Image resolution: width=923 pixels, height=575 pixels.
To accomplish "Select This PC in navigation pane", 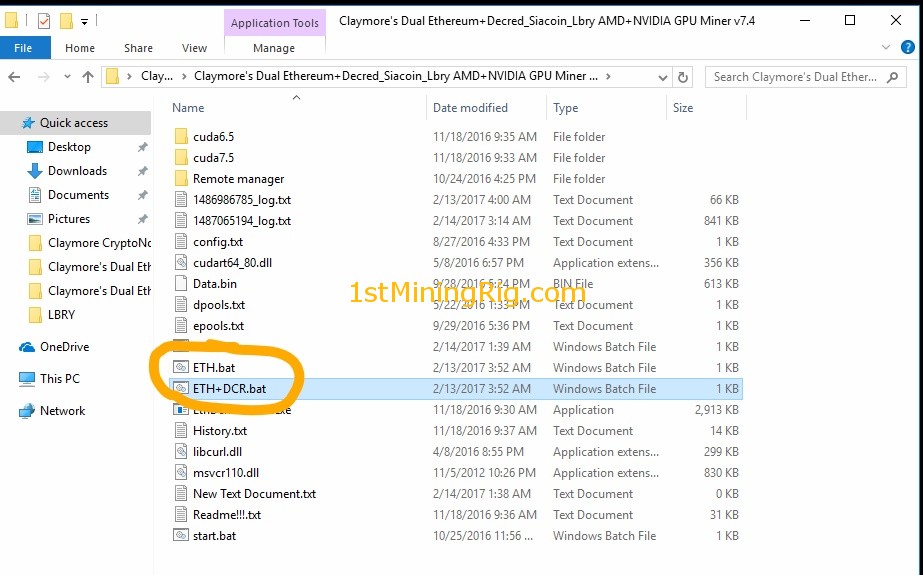I will pyautogui.click(x=59, y=379).
